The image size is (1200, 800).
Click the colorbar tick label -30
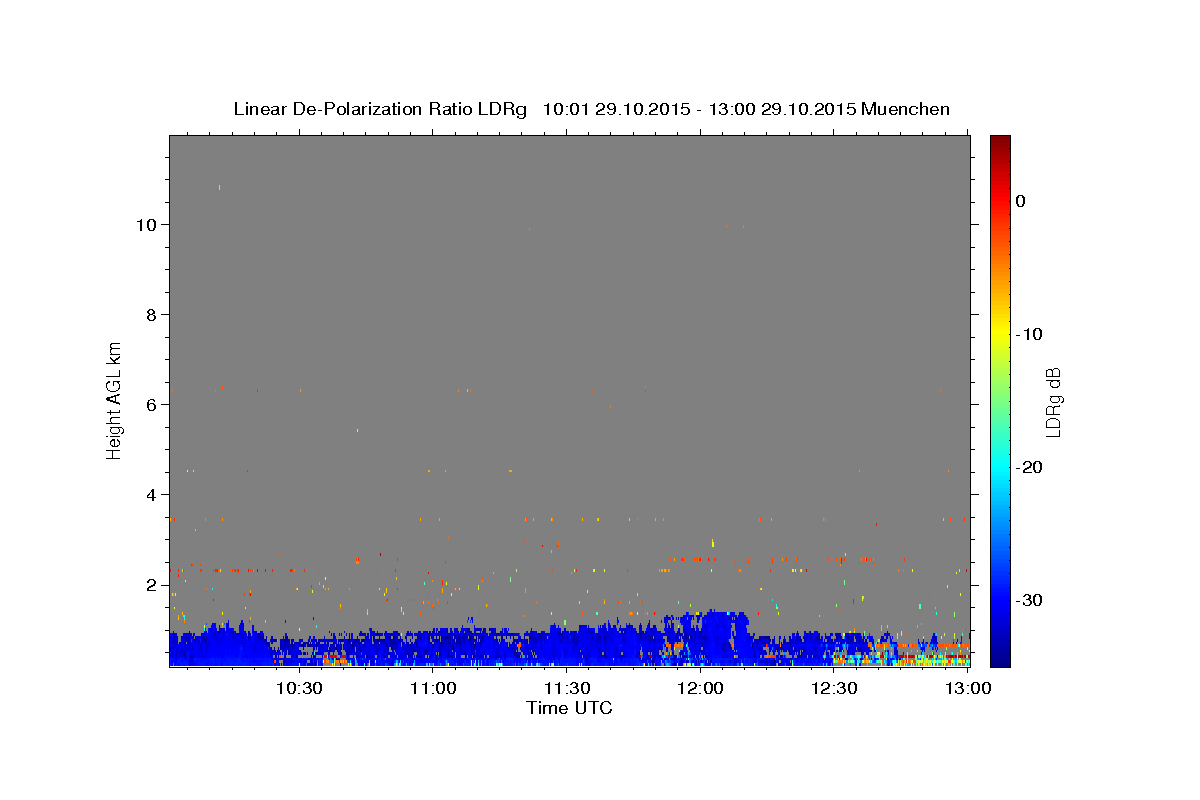[1028, 600]
